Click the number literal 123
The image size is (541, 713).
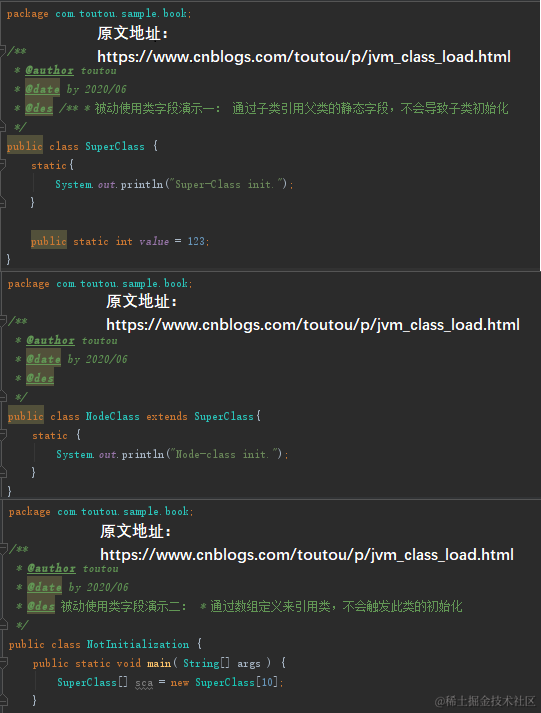coord(196,241)
